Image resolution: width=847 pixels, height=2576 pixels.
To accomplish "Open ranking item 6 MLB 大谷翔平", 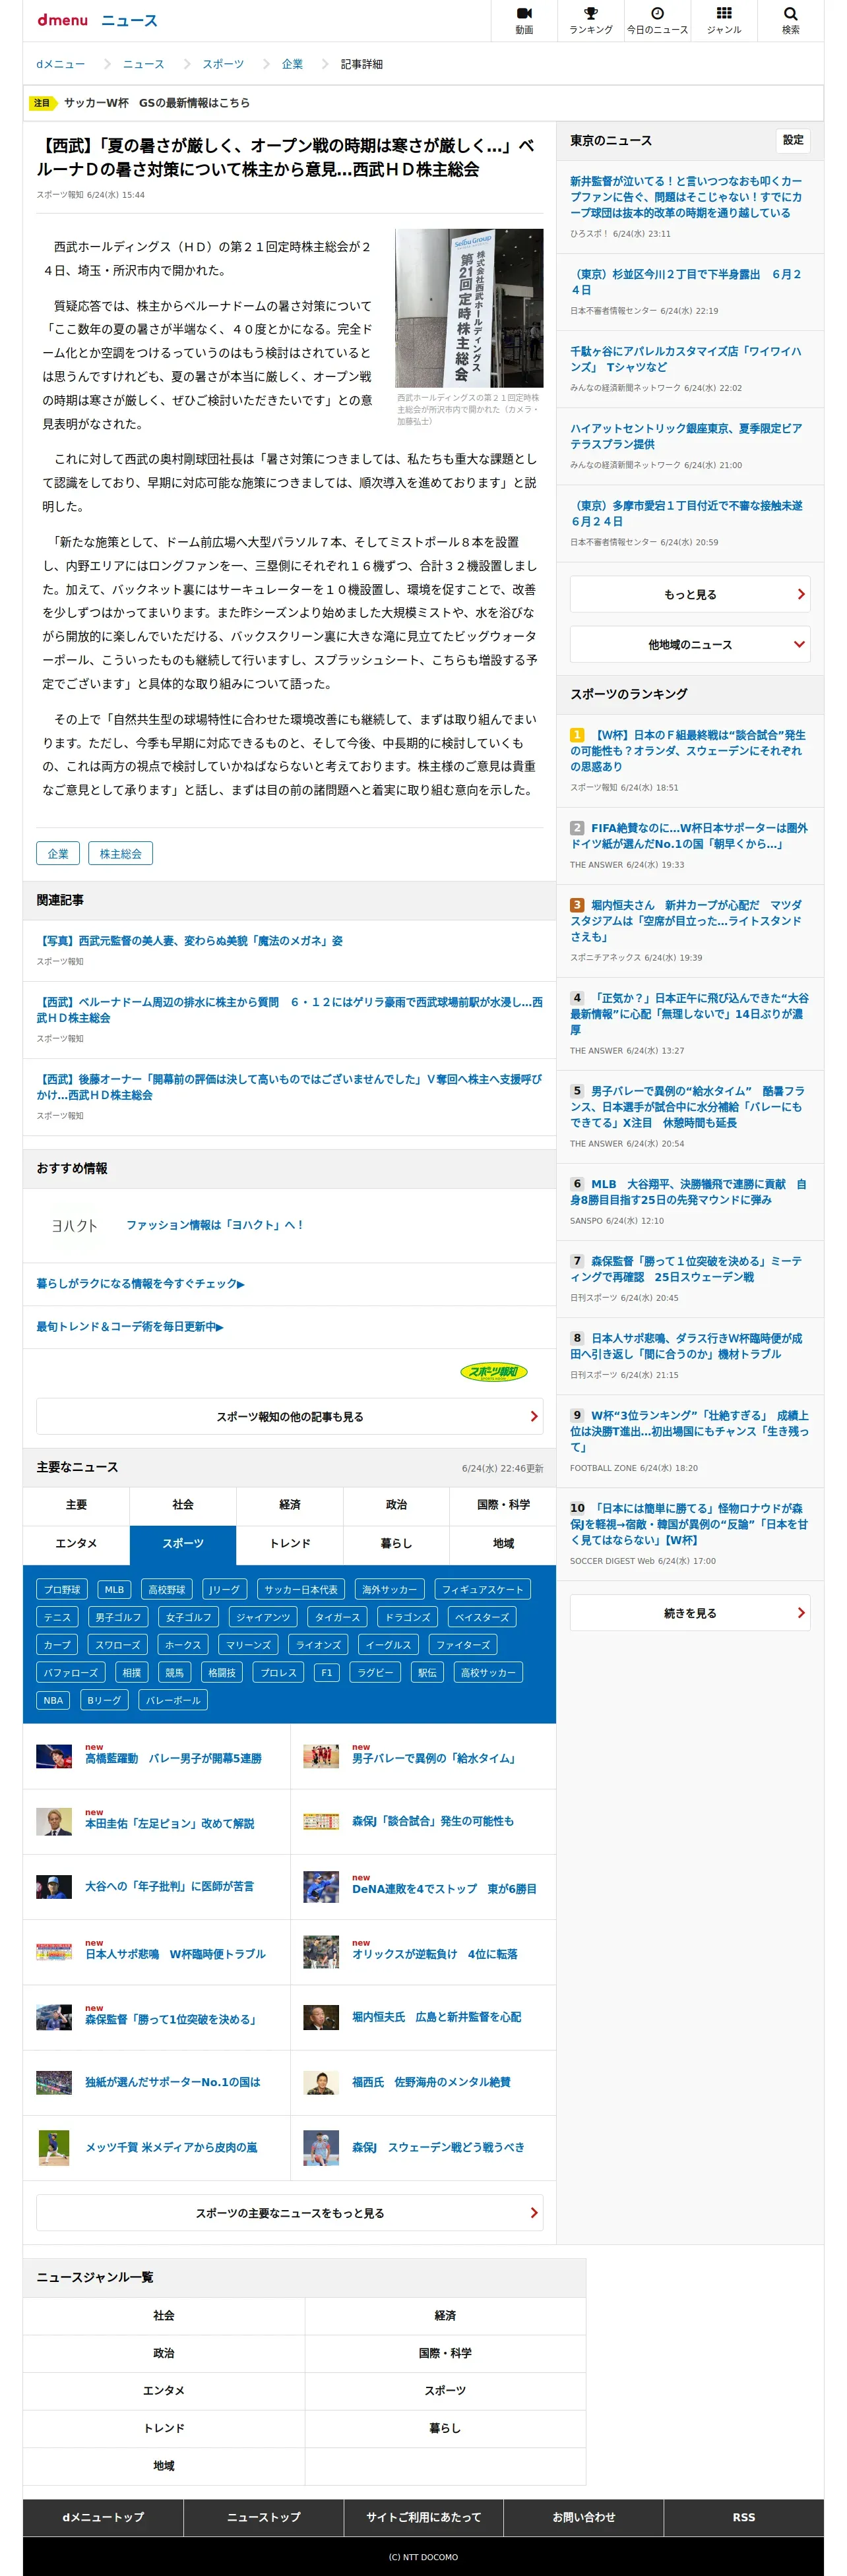I will 690,1192.
